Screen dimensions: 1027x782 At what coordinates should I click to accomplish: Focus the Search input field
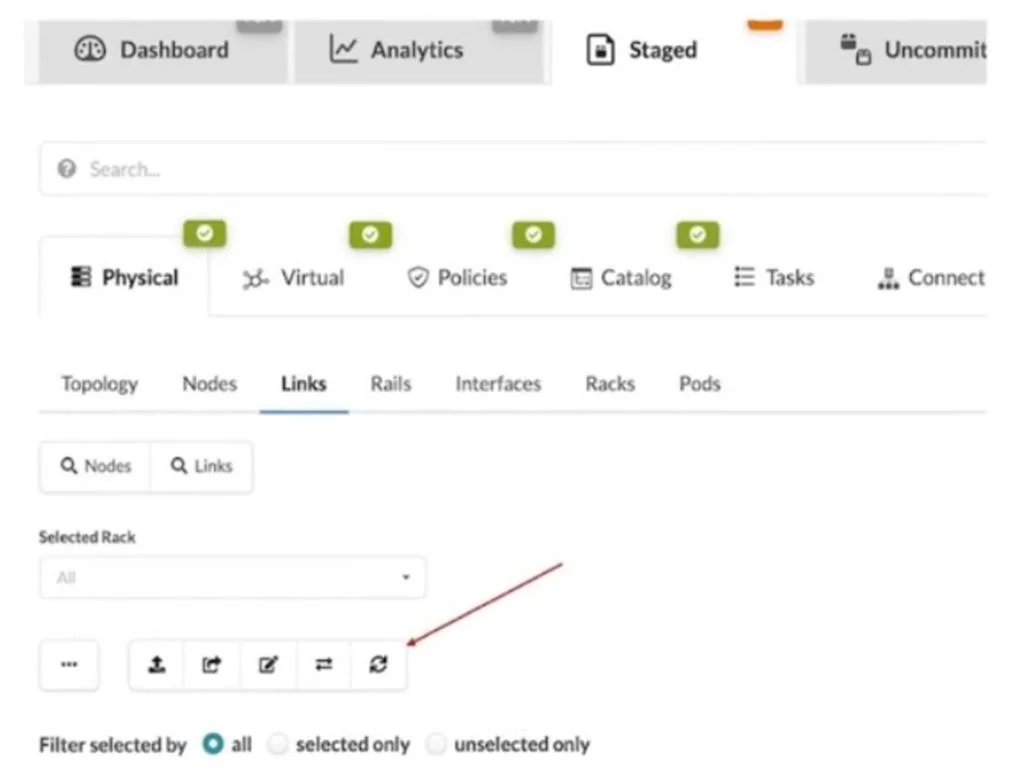click(514, 169)
